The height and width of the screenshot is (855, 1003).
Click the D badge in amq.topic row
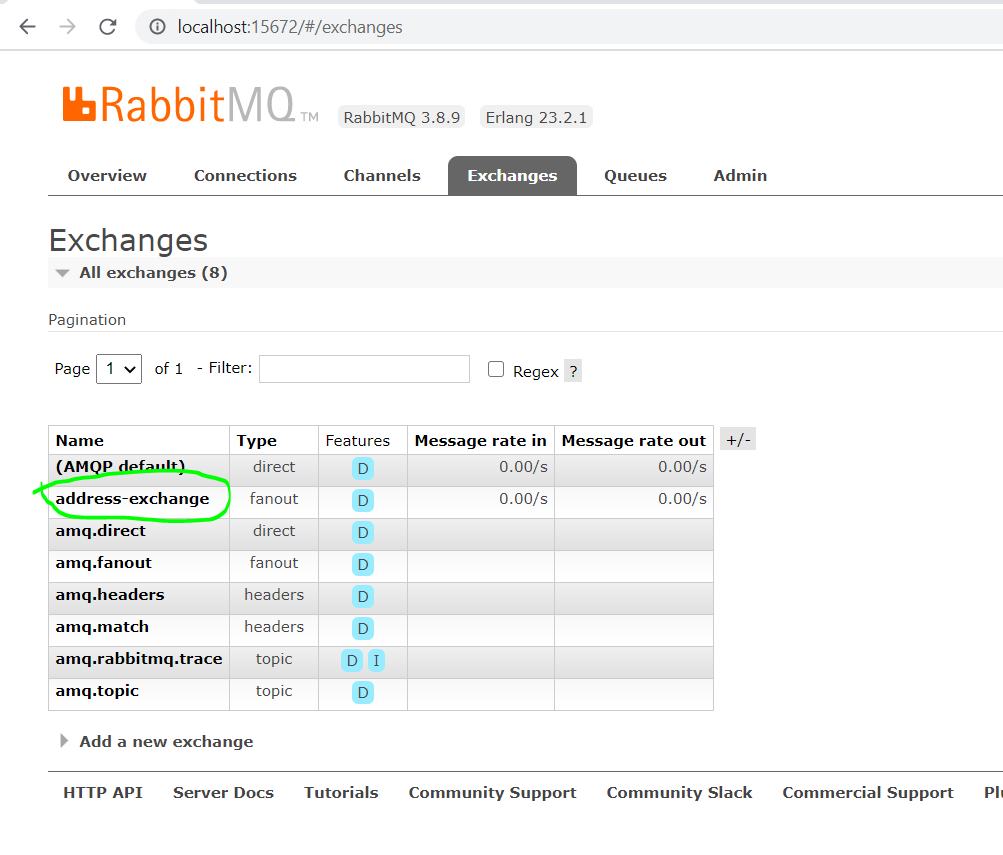click(363, 693)
